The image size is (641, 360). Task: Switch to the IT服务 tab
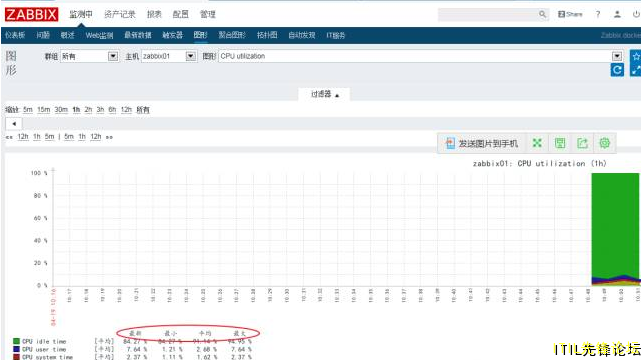(x=336, y=35)
